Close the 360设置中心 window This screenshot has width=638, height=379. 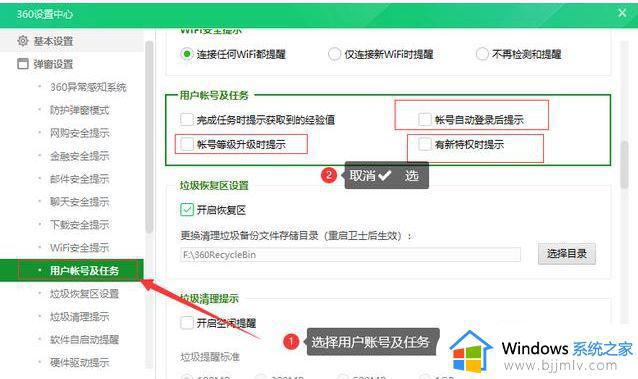click(x=622, y=13)
